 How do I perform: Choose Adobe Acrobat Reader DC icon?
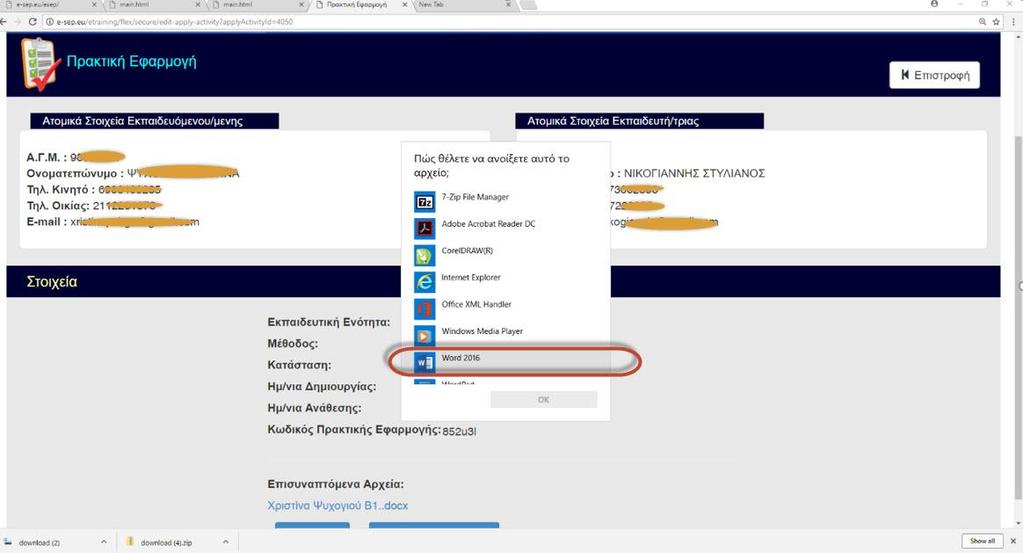pyautogui.click(x=425, y=228)
